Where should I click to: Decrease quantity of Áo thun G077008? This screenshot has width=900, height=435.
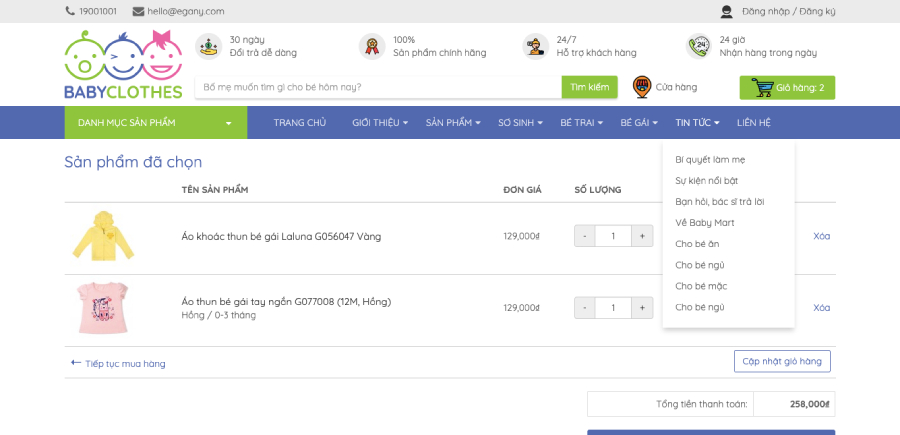(584, 308)
